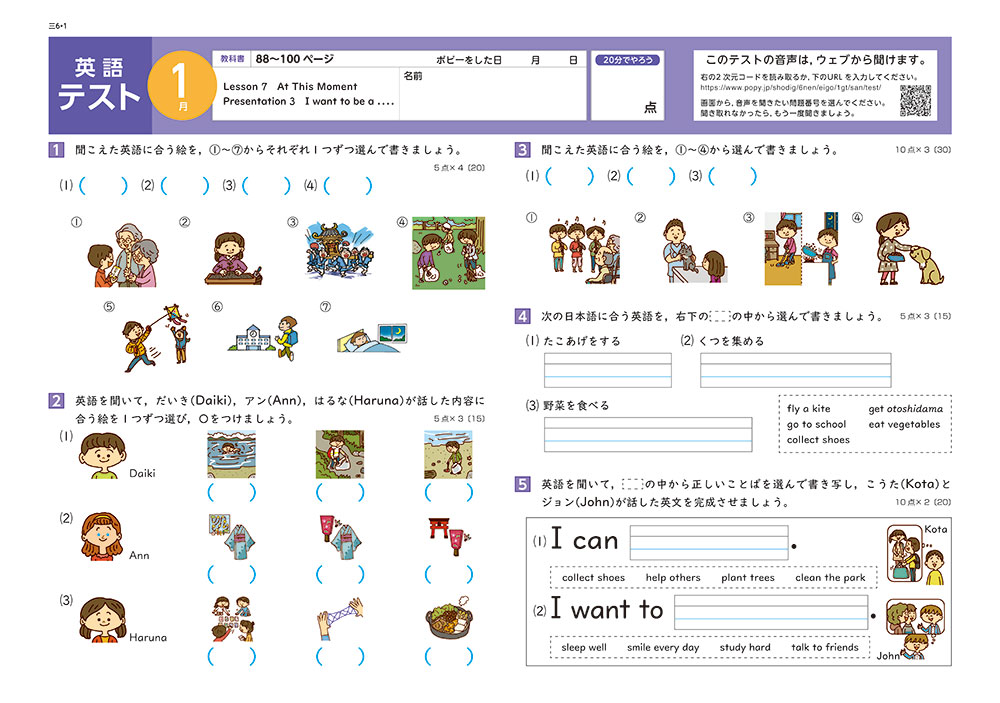The width and height of the screenshot is (1000, 703).
Task: Click writing lines for くつを集める
Action: (x=795, y=370)
